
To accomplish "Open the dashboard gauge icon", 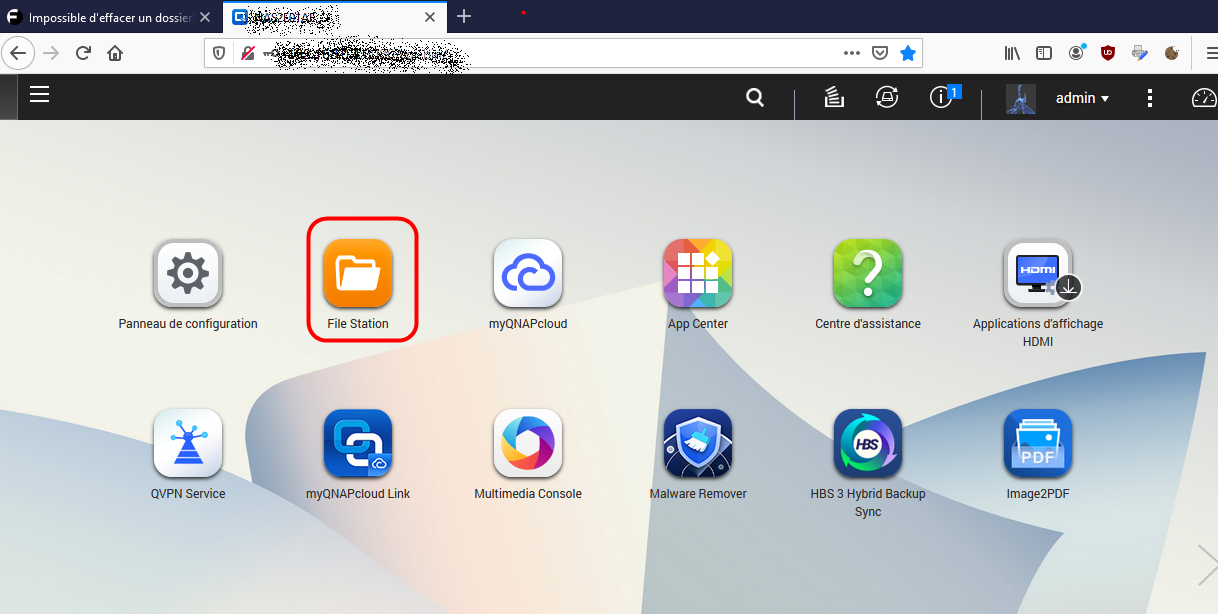I will (1203, 98).
